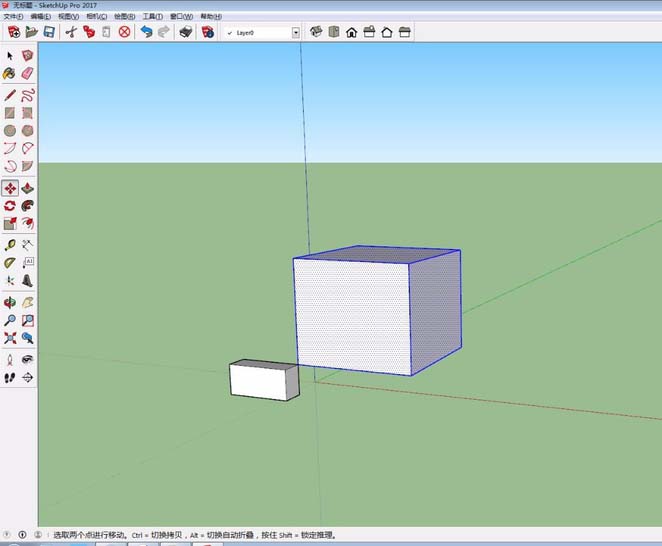Select the Line pencil tool
Screen dimensions: 662x546
tap(10, 95)
